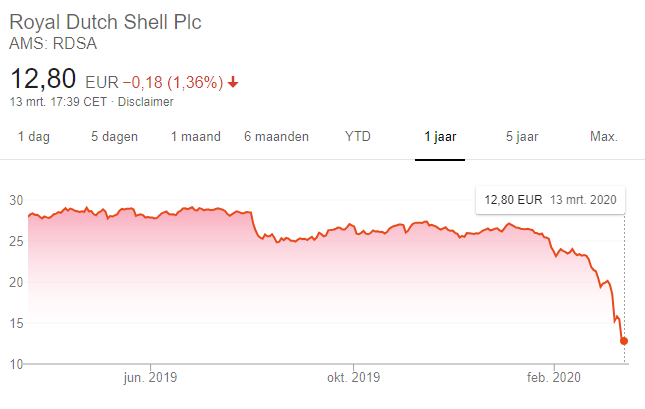Click the 12,80 EUR 13 mrt. 2020 tooltip
The image size is (645, 409).
pyautogui.click(x=550, y=200)
